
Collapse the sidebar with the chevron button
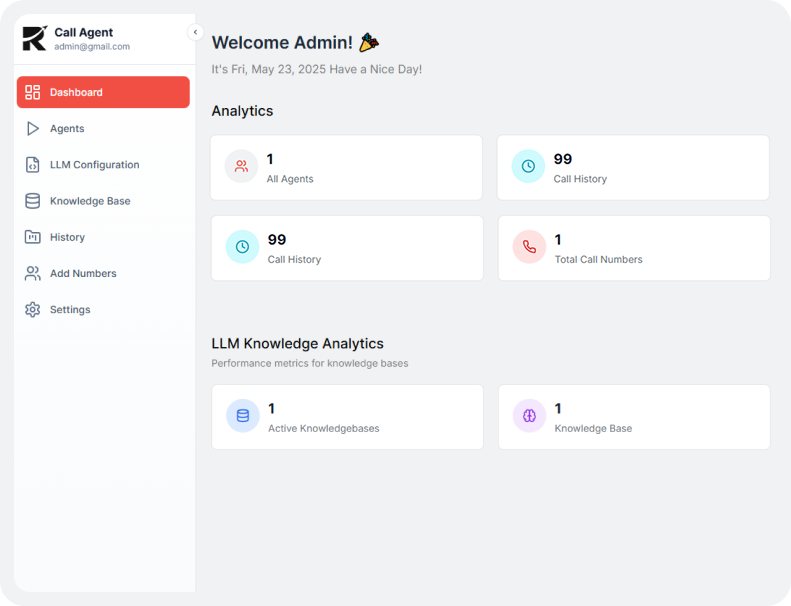[x=195, y=32]
